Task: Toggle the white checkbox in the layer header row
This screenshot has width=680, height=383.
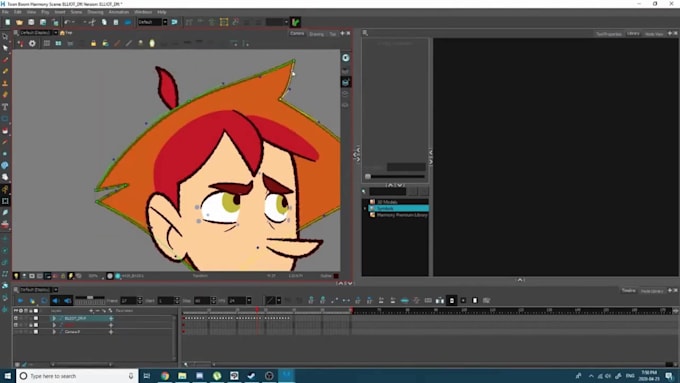Action: [x=36, y=311]
